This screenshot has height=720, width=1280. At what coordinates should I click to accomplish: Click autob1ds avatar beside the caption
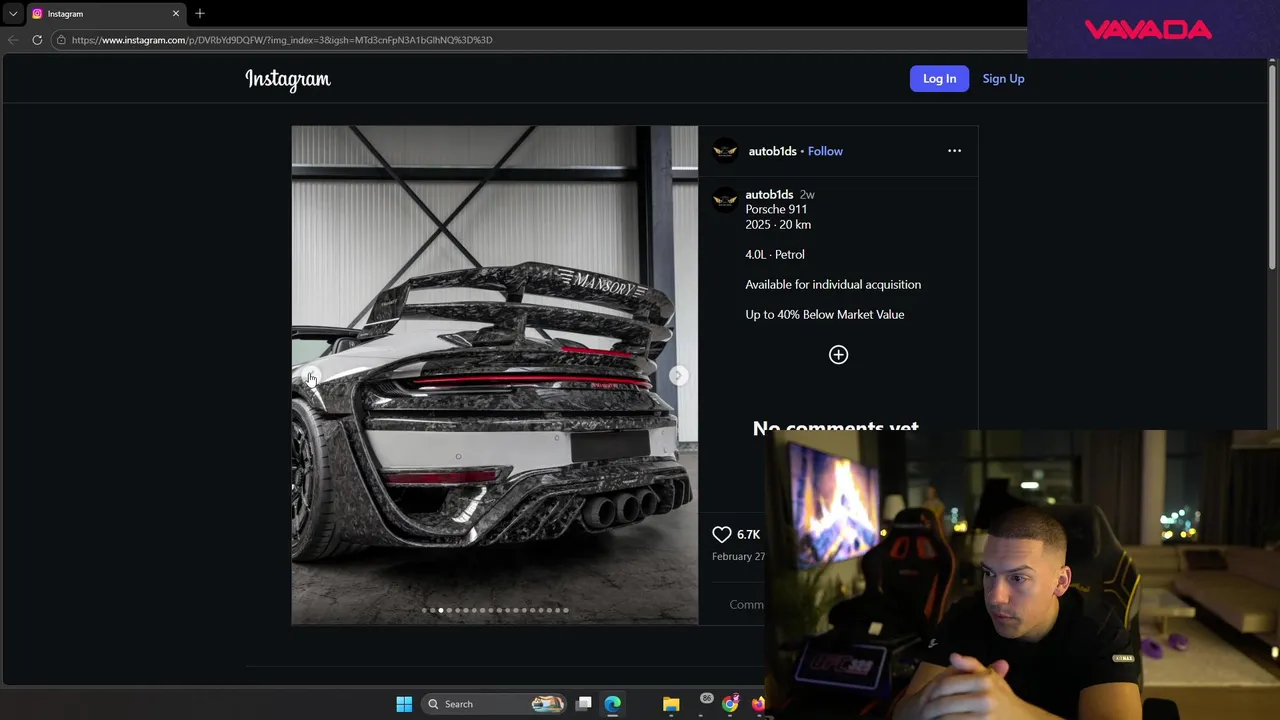(725, 200)
